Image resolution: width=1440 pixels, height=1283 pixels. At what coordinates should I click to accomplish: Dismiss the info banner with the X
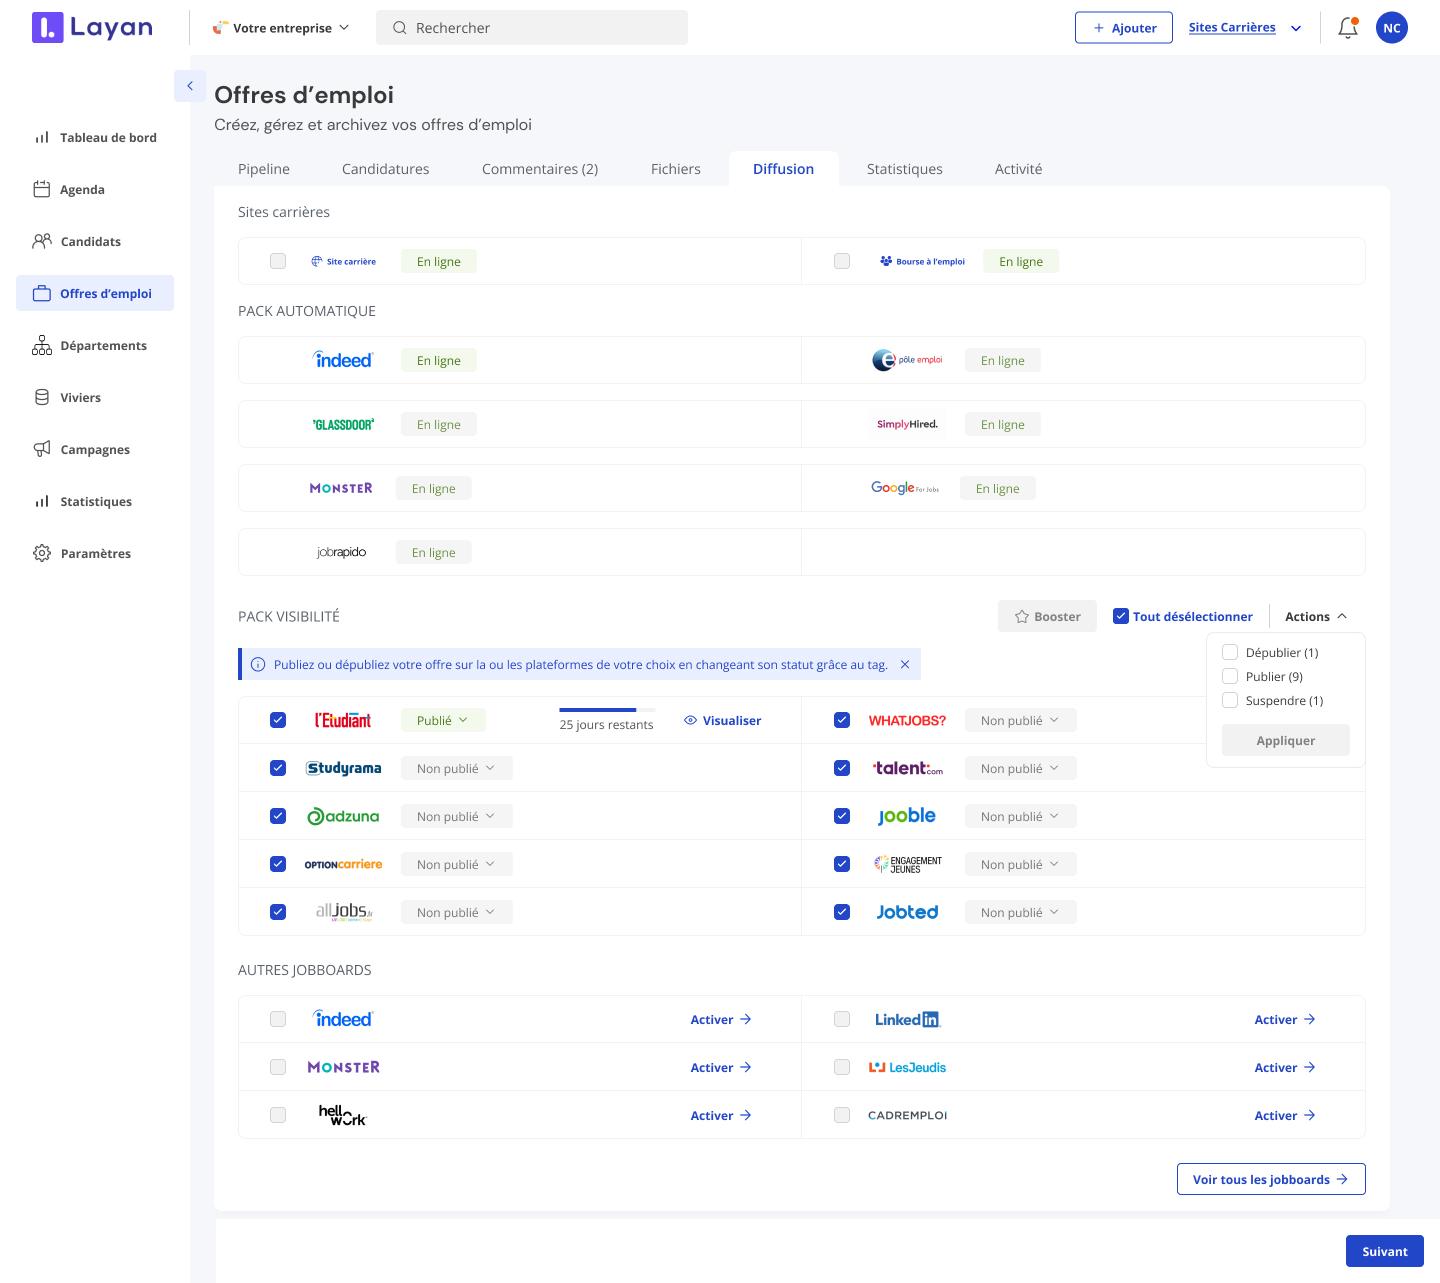click(x=905, y=664)
